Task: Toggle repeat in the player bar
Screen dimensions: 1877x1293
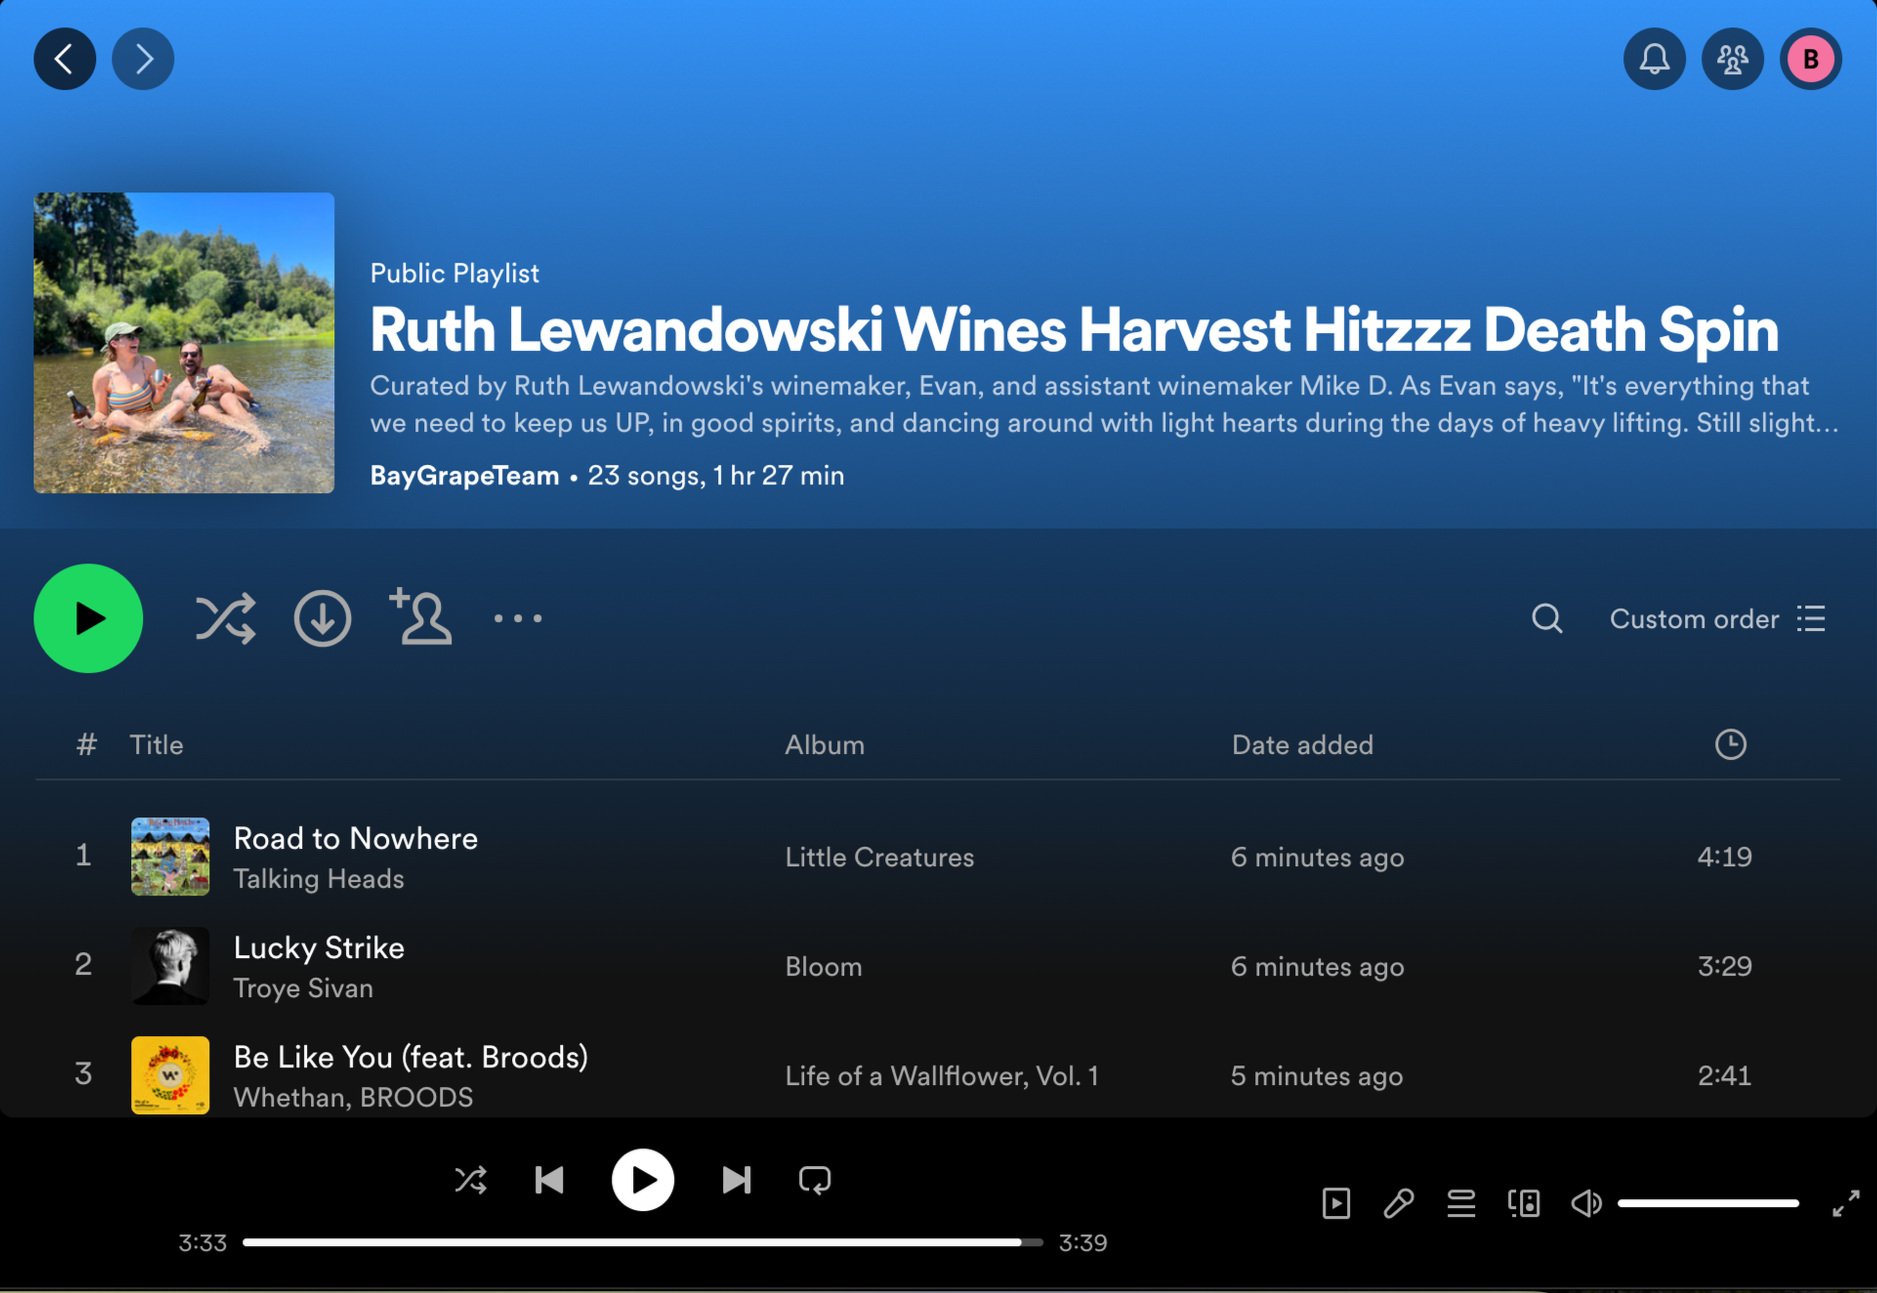Action: pyautogui.click(x=815, y=1180)
